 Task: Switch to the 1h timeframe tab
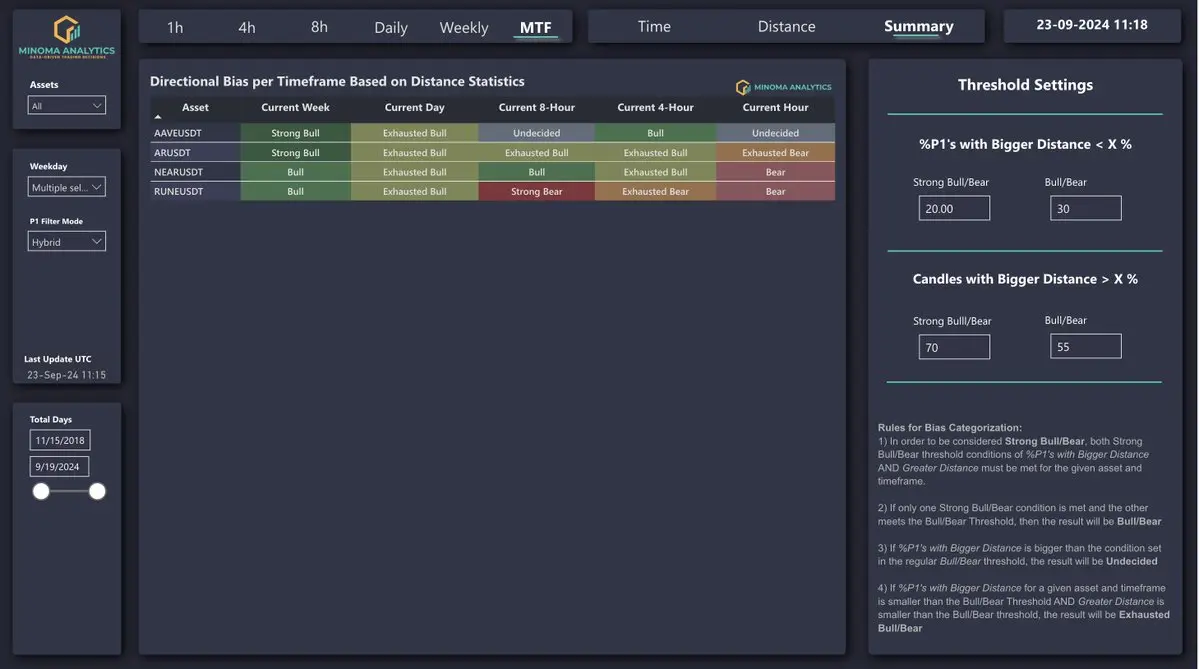click(x=175, y=27)
